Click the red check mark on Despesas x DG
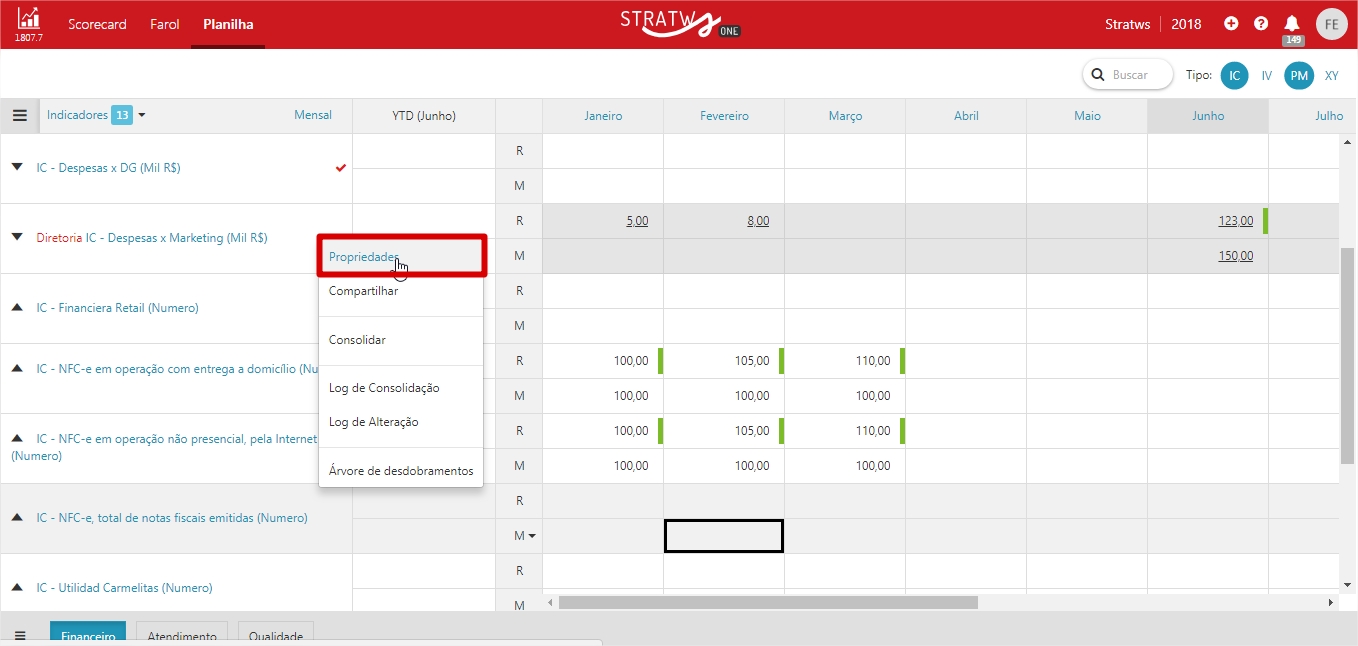Screen dimensions: 1358x646 [x=341, y=168]
